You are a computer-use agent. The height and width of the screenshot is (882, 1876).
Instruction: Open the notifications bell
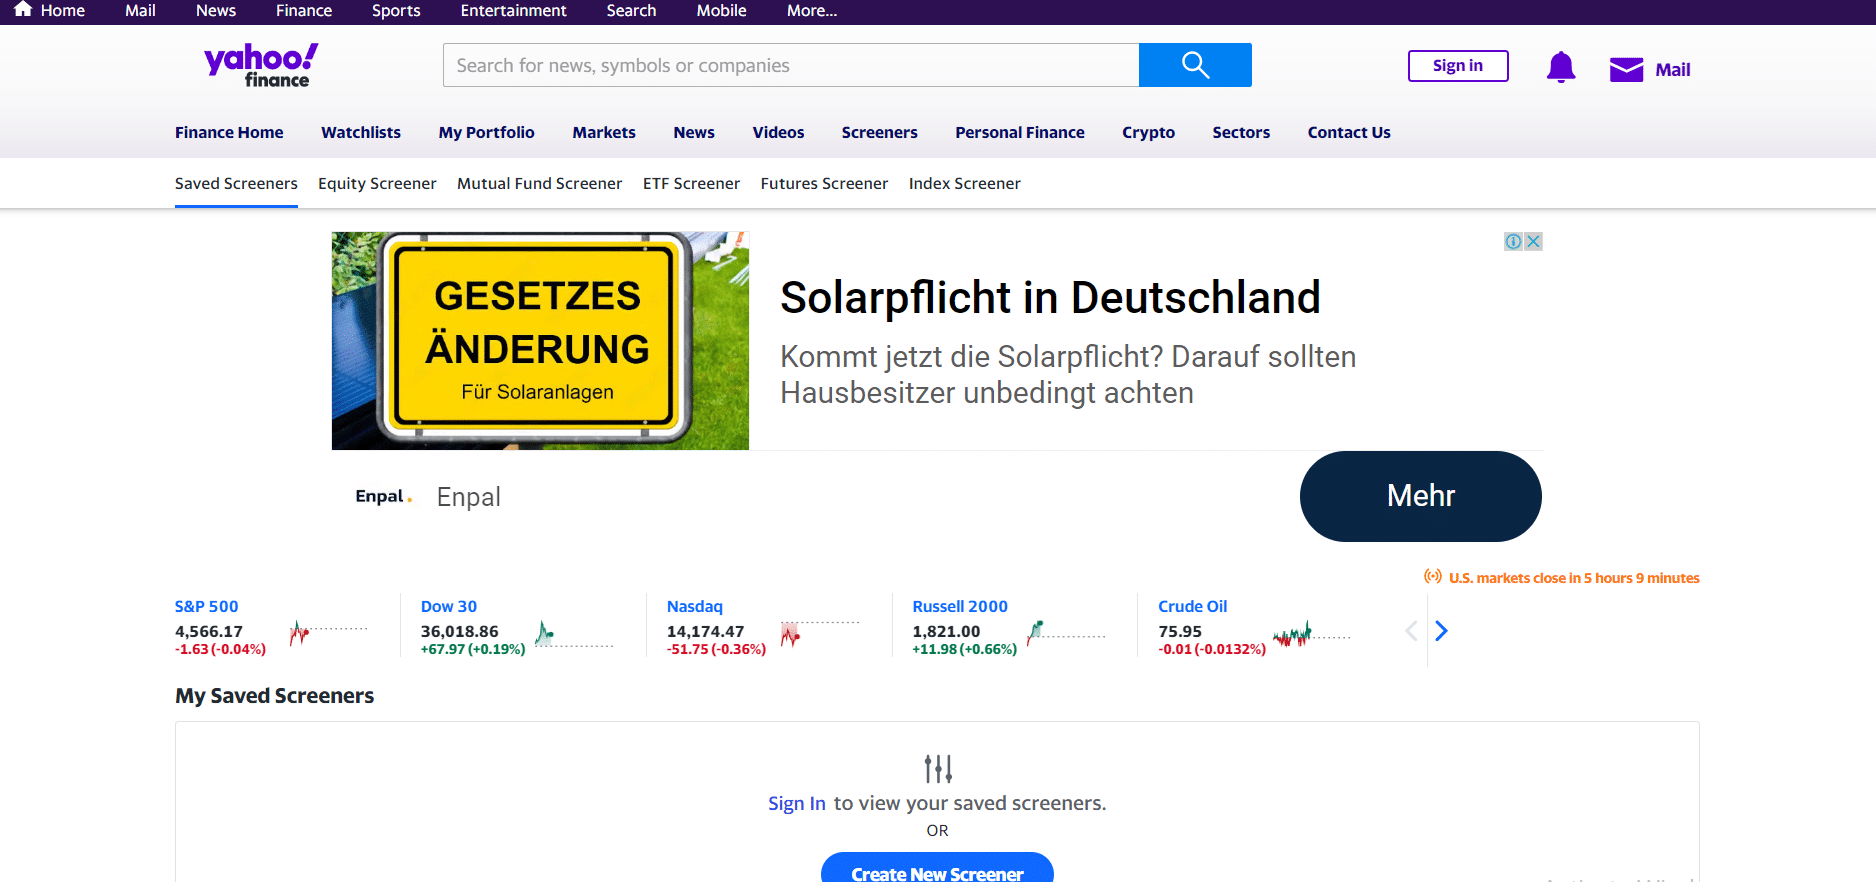click(x=1561, y=68)
